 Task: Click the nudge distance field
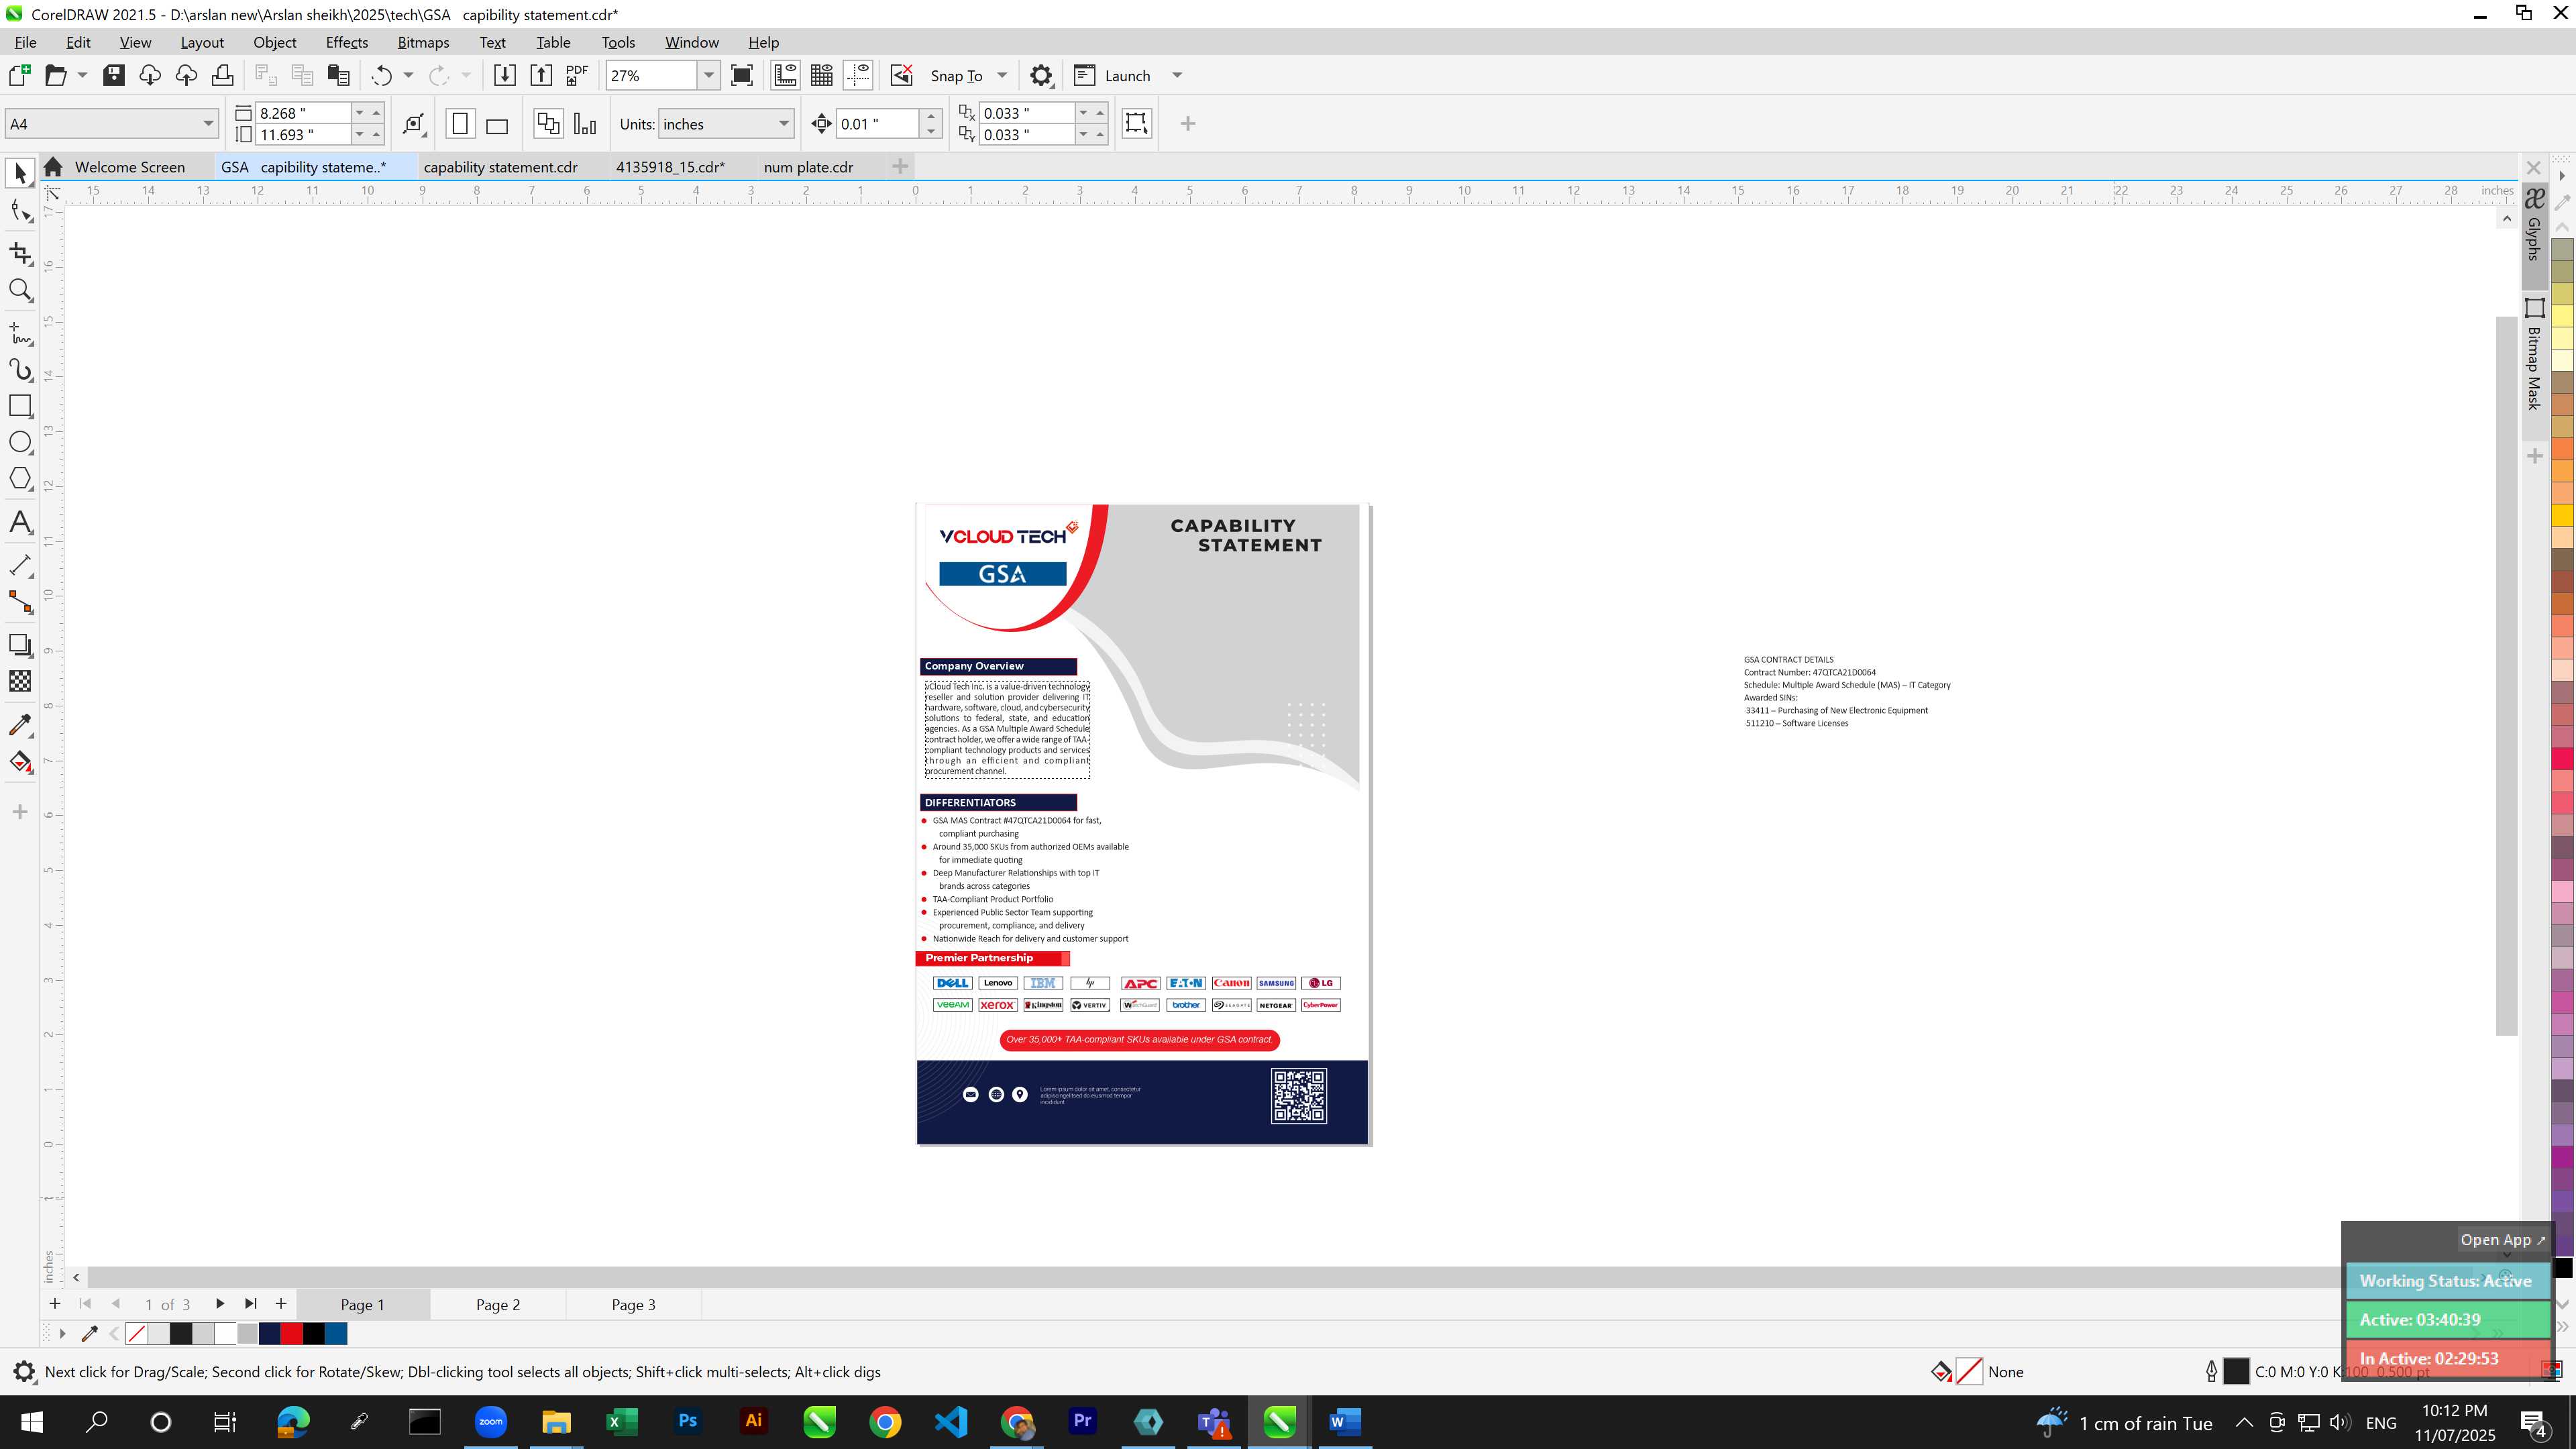pos(877,124)
